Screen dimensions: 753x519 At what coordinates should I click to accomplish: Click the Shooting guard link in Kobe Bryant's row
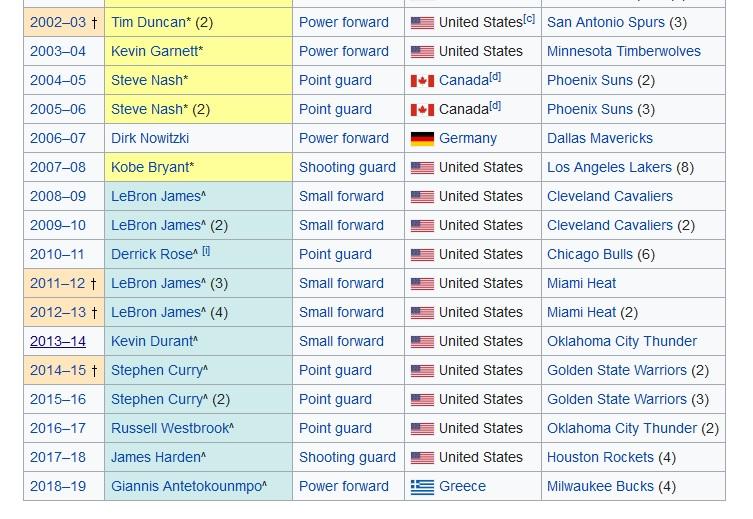point(347,168)
